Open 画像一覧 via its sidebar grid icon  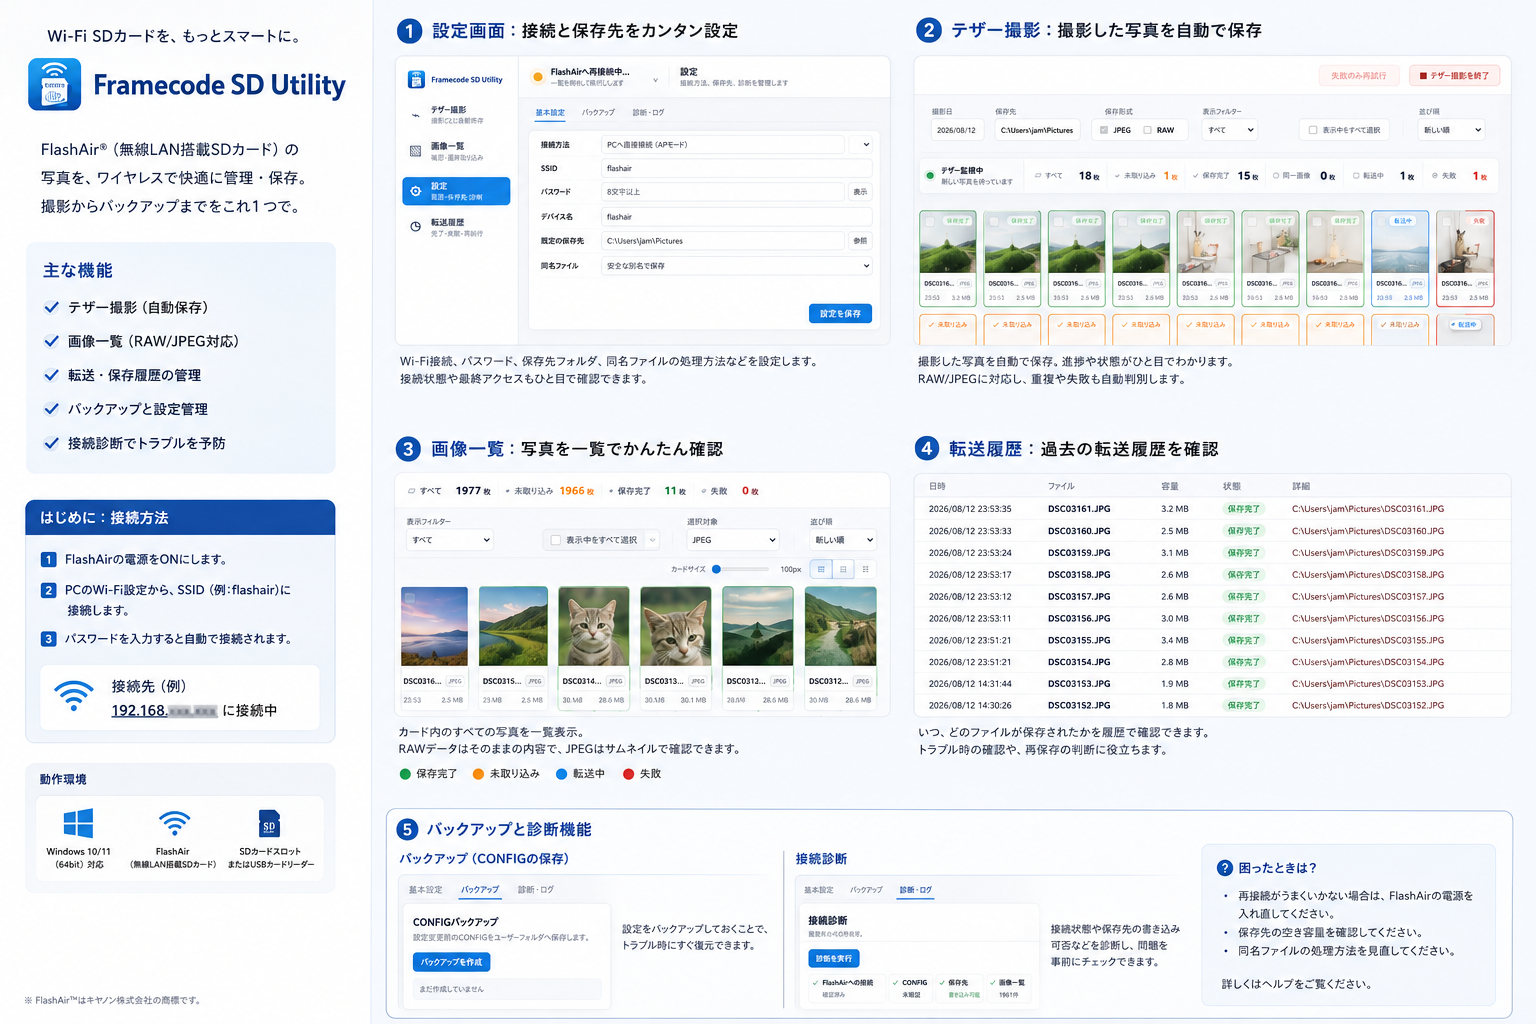416,151
